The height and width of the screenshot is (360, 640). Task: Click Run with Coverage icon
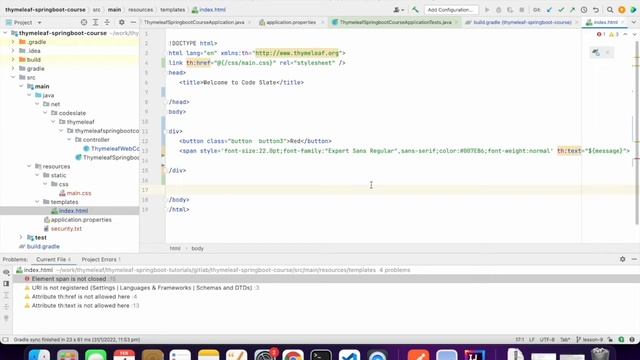510,10
